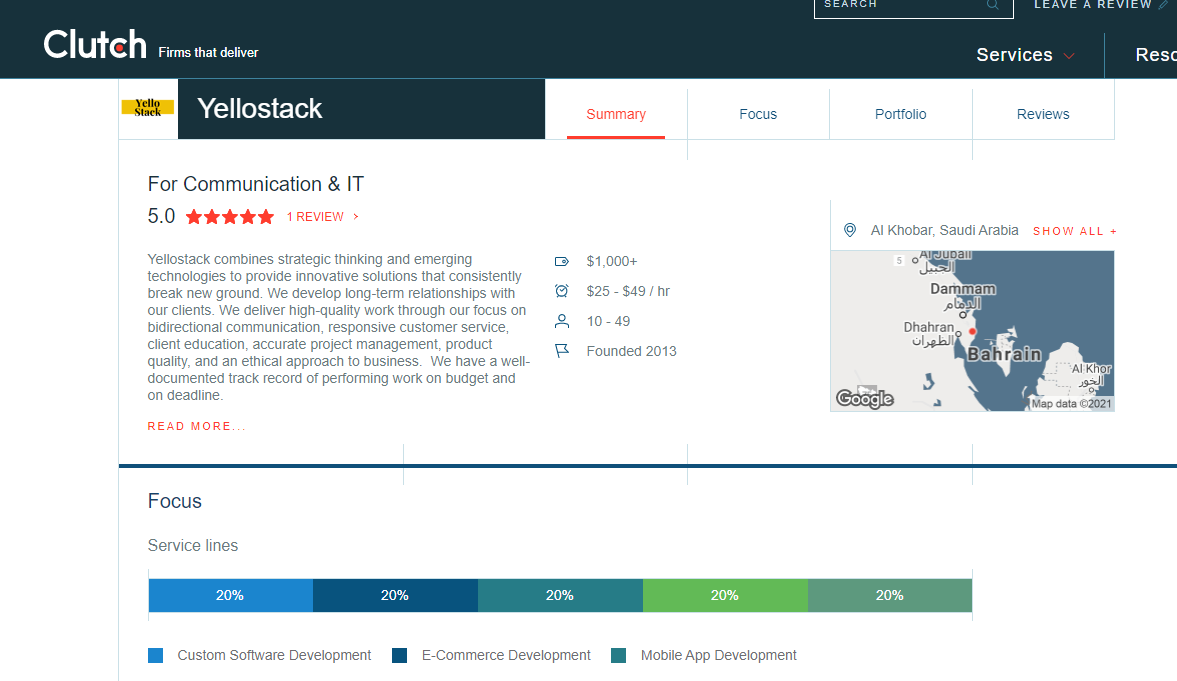Click the $1,000+ minimum project text

click(612, 261)
